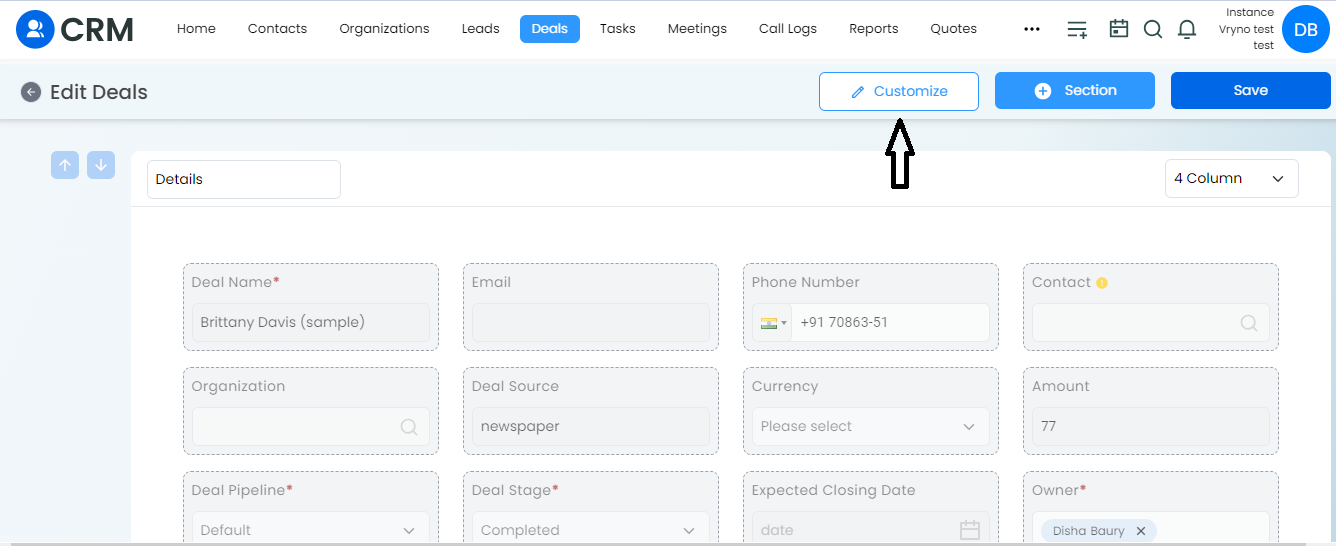The image size is (1336, 546).
Task: Click the Contact info indicator icon
Action: [1102, 283]
